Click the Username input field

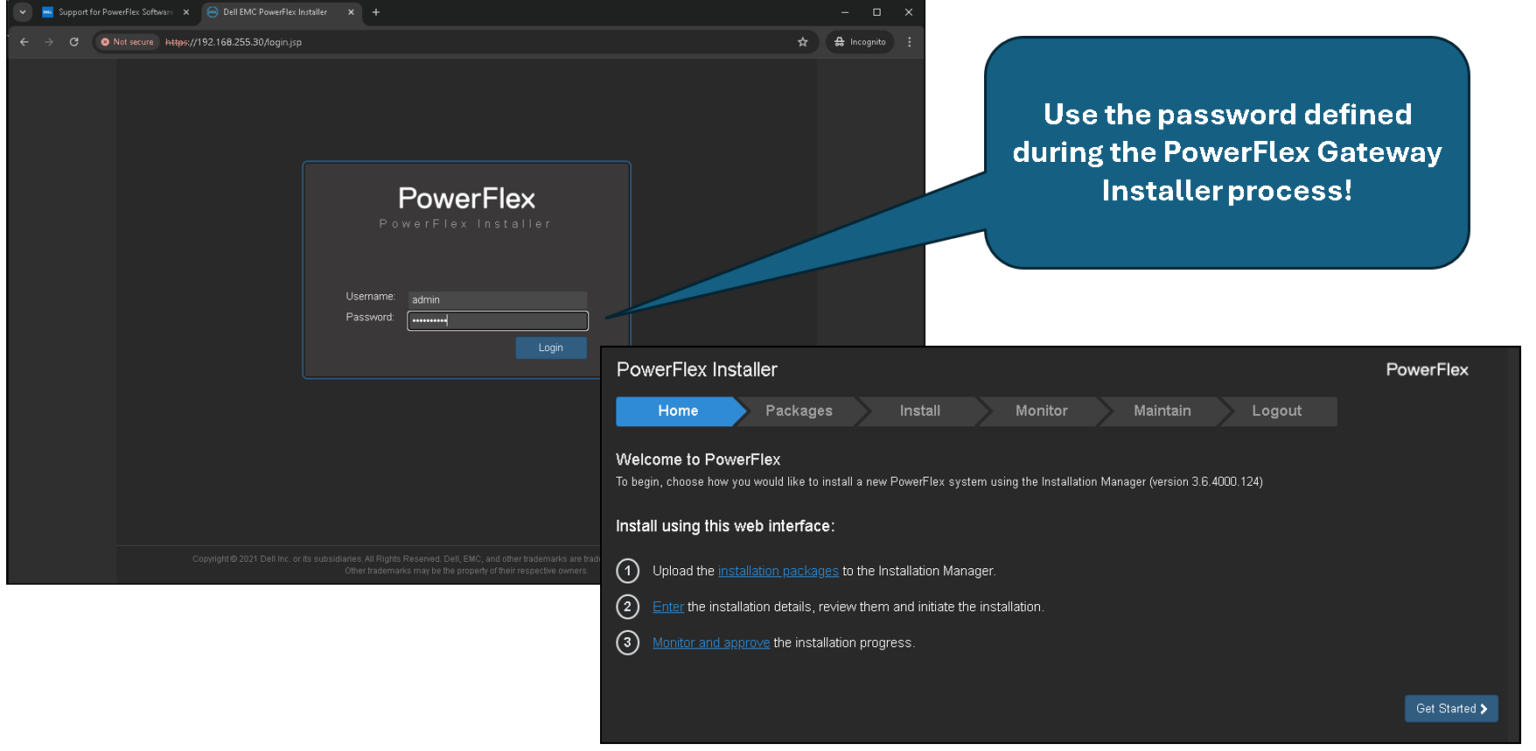(x=497, y=299)
